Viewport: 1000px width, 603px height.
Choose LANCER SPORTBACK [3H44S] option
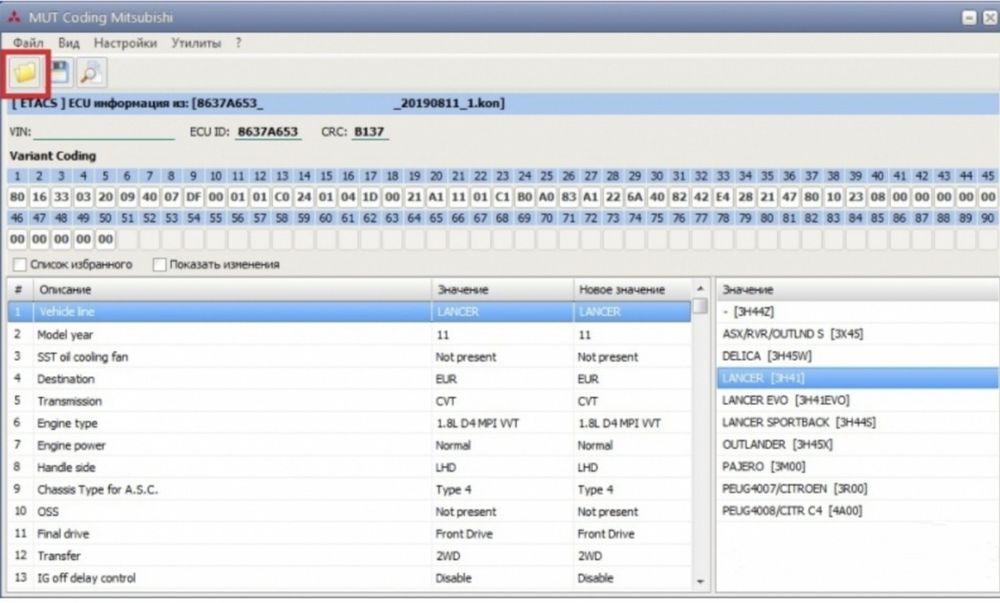(857, 423)
